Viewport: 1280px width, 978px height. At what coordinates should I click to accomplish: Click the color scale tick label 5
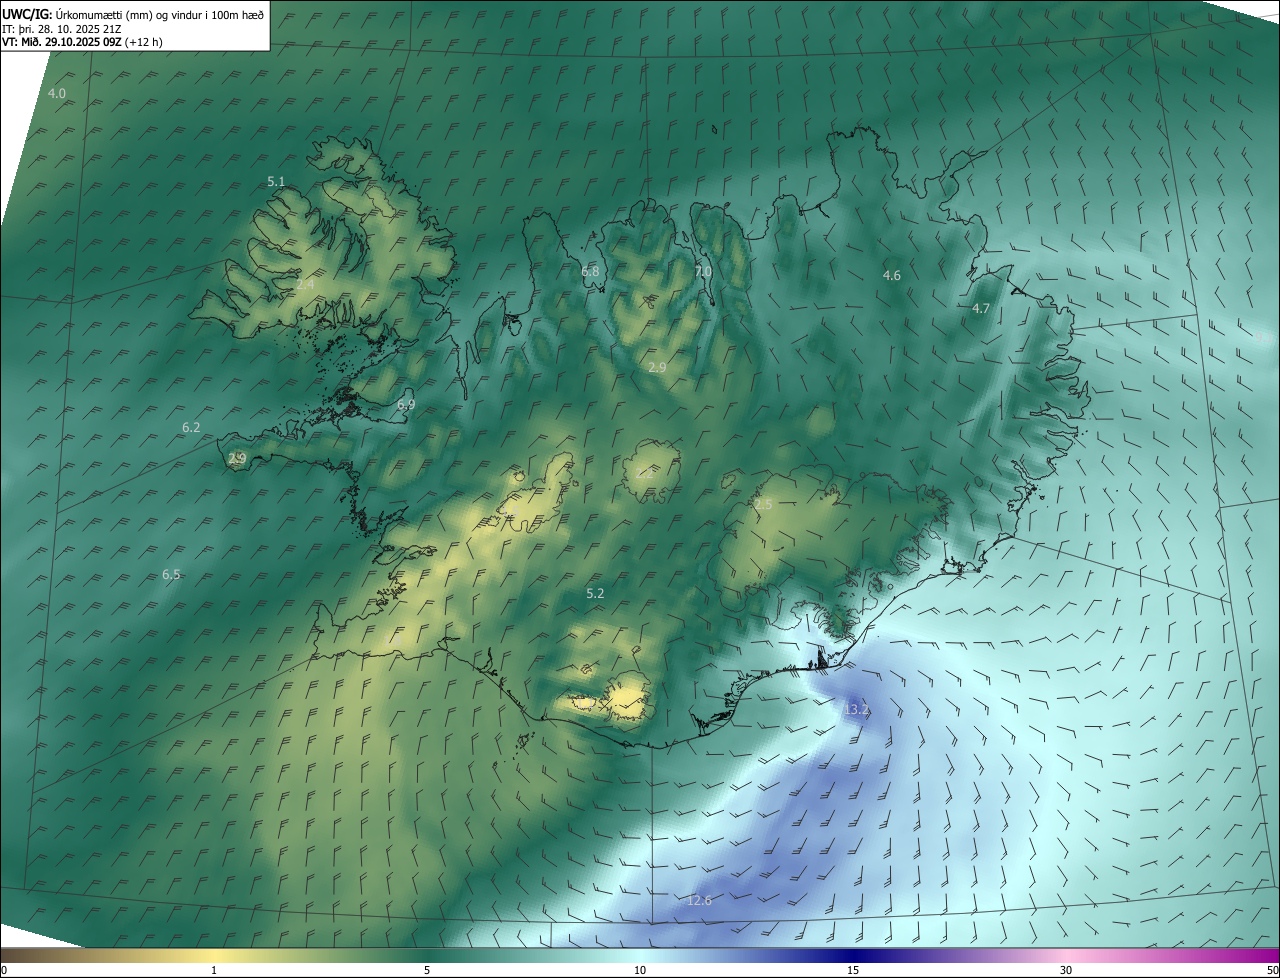pos(427,970)
